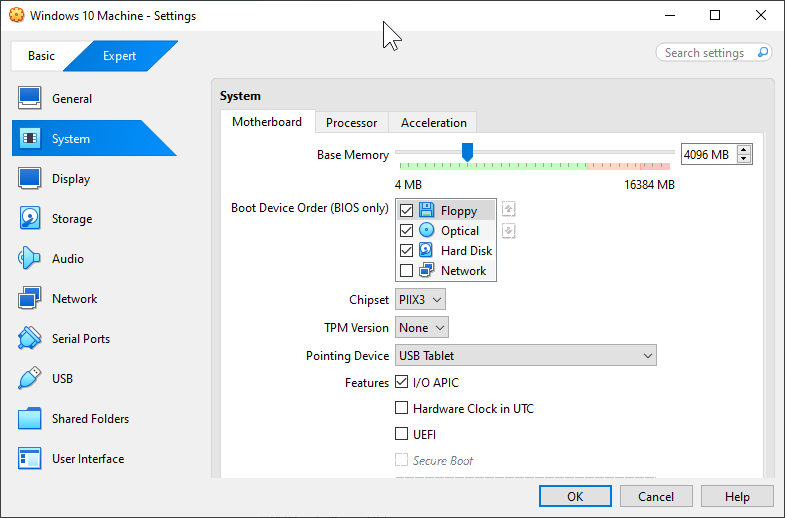Switch to the Processor tab
This screenshot has height=518, width=785.
(351, 123)
